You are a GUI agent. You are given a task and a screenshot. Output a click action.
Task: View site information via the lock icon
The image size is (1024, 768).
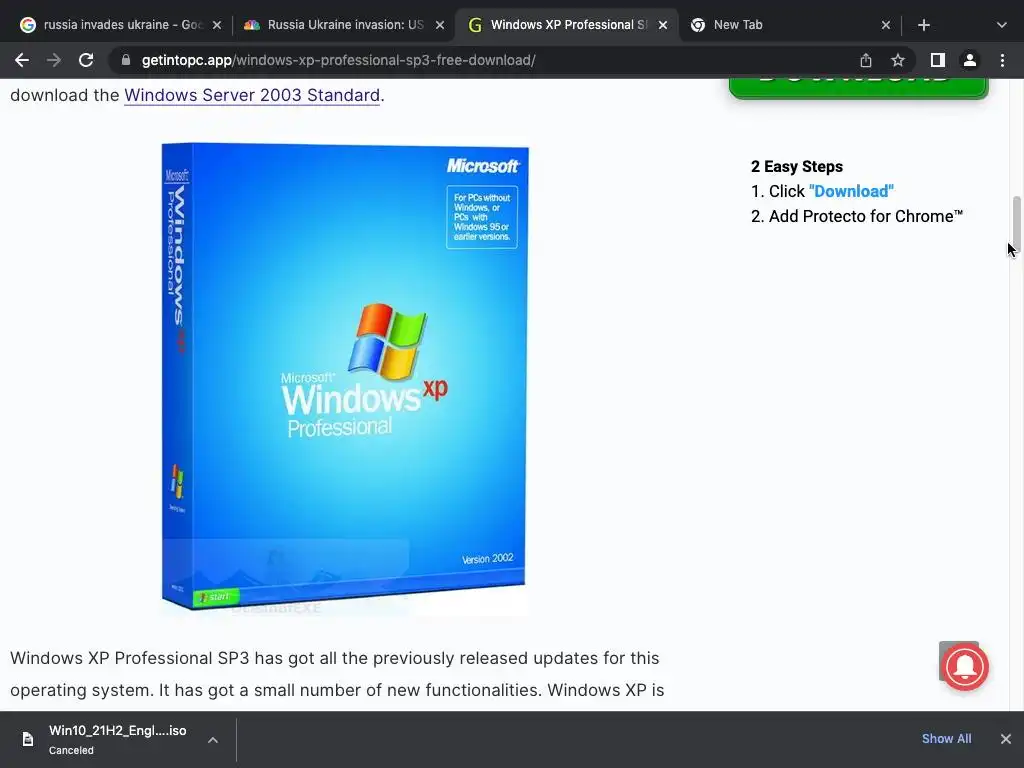coord(126,60)
